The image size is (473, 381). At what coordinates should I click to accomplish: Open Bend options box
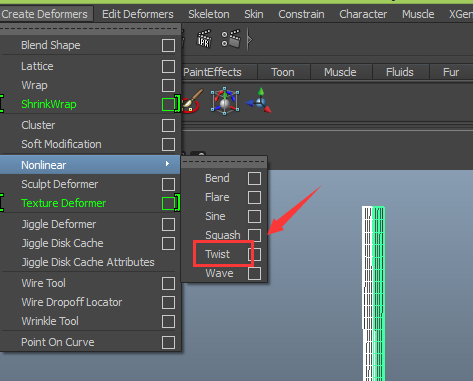254,178
